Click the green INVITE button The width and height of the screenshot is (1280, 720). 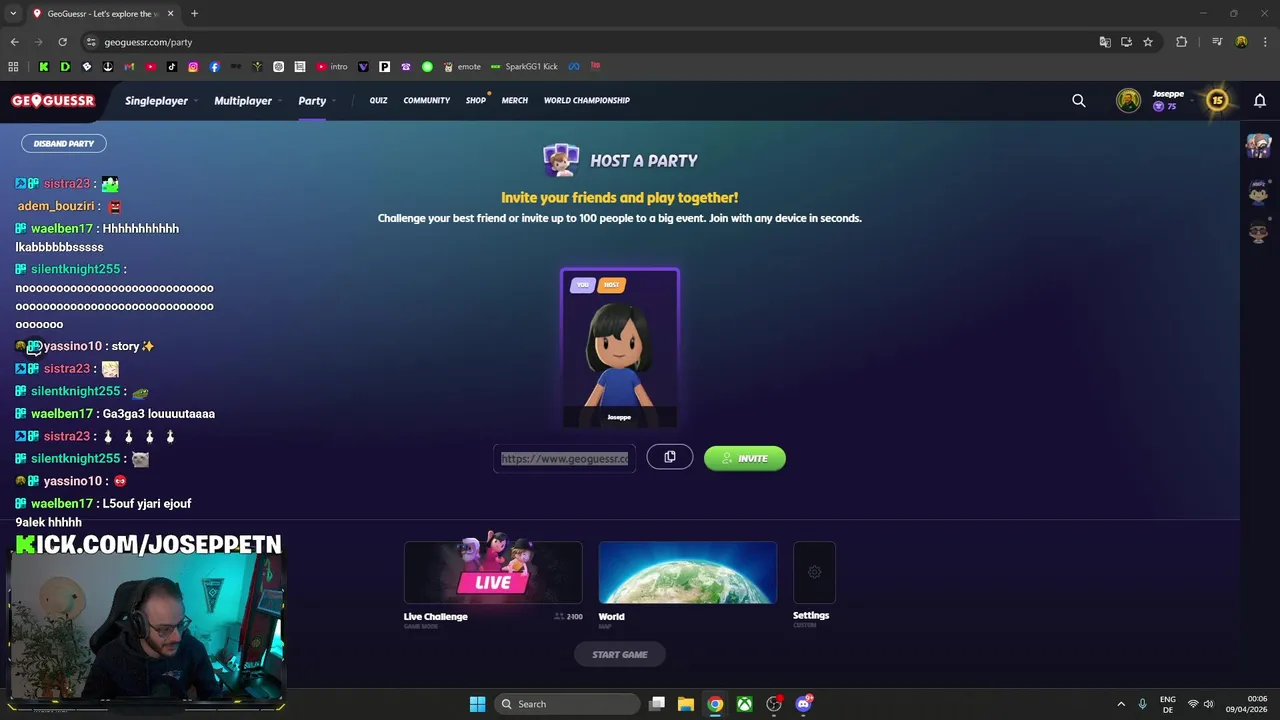point(745,458)
